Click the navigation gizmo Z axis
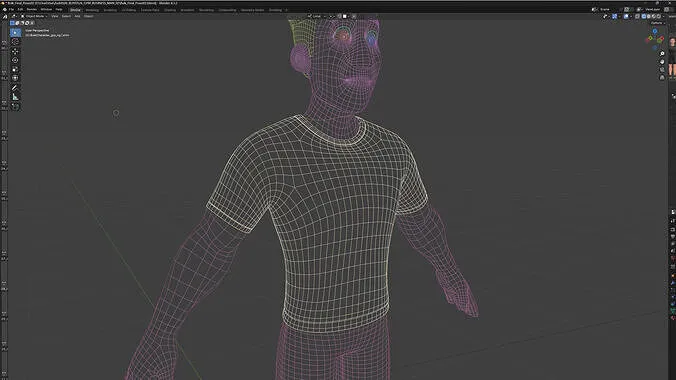The image size is (676, 380). (x=655, y=31)
